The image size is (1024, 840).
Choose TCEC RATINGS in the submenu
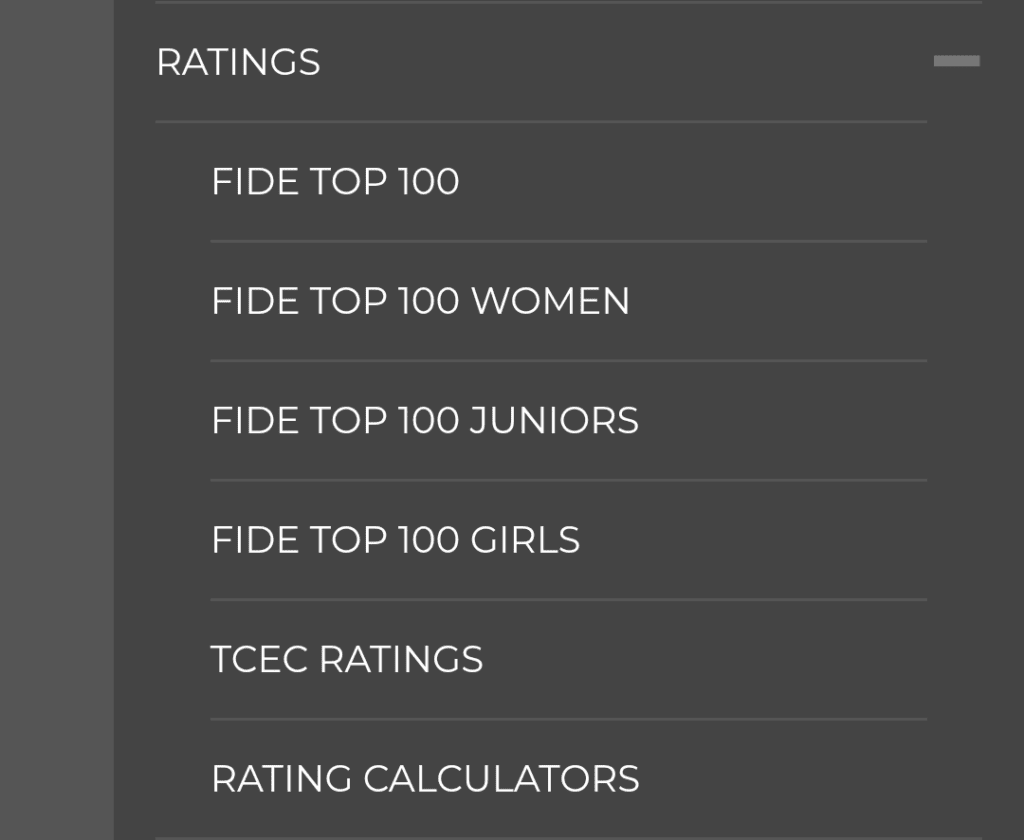point(346,660)
